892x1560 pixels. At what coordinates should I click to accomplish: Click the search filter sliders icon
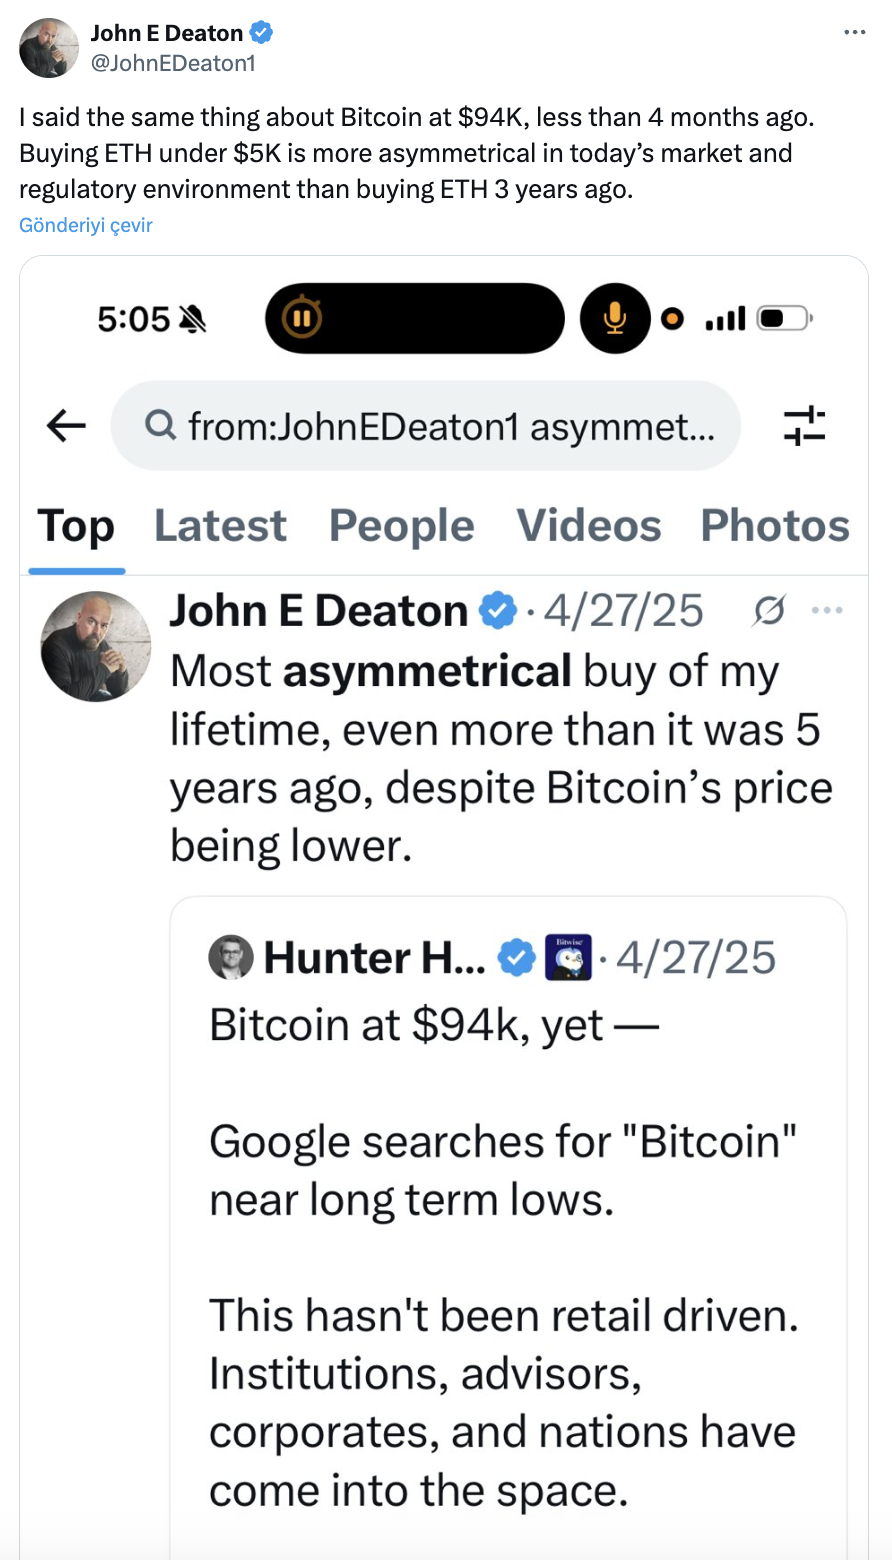pos(804,426)
